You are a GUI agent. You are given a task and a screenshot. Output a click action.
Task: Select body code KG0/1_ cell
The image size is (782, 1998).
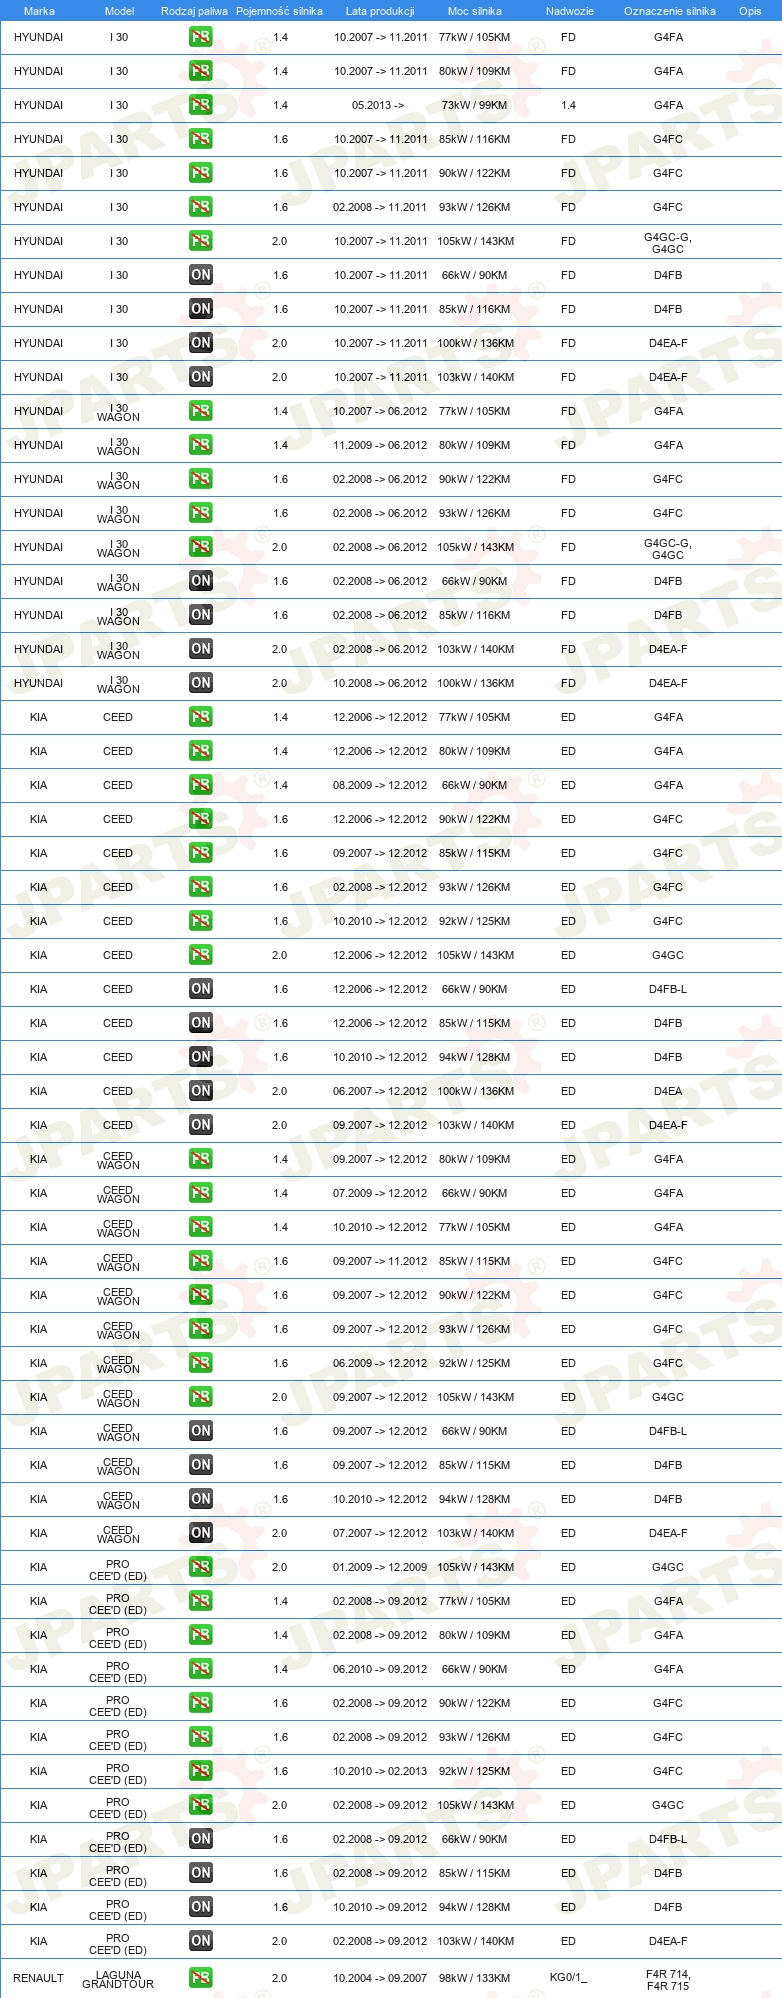[568, 1978]
